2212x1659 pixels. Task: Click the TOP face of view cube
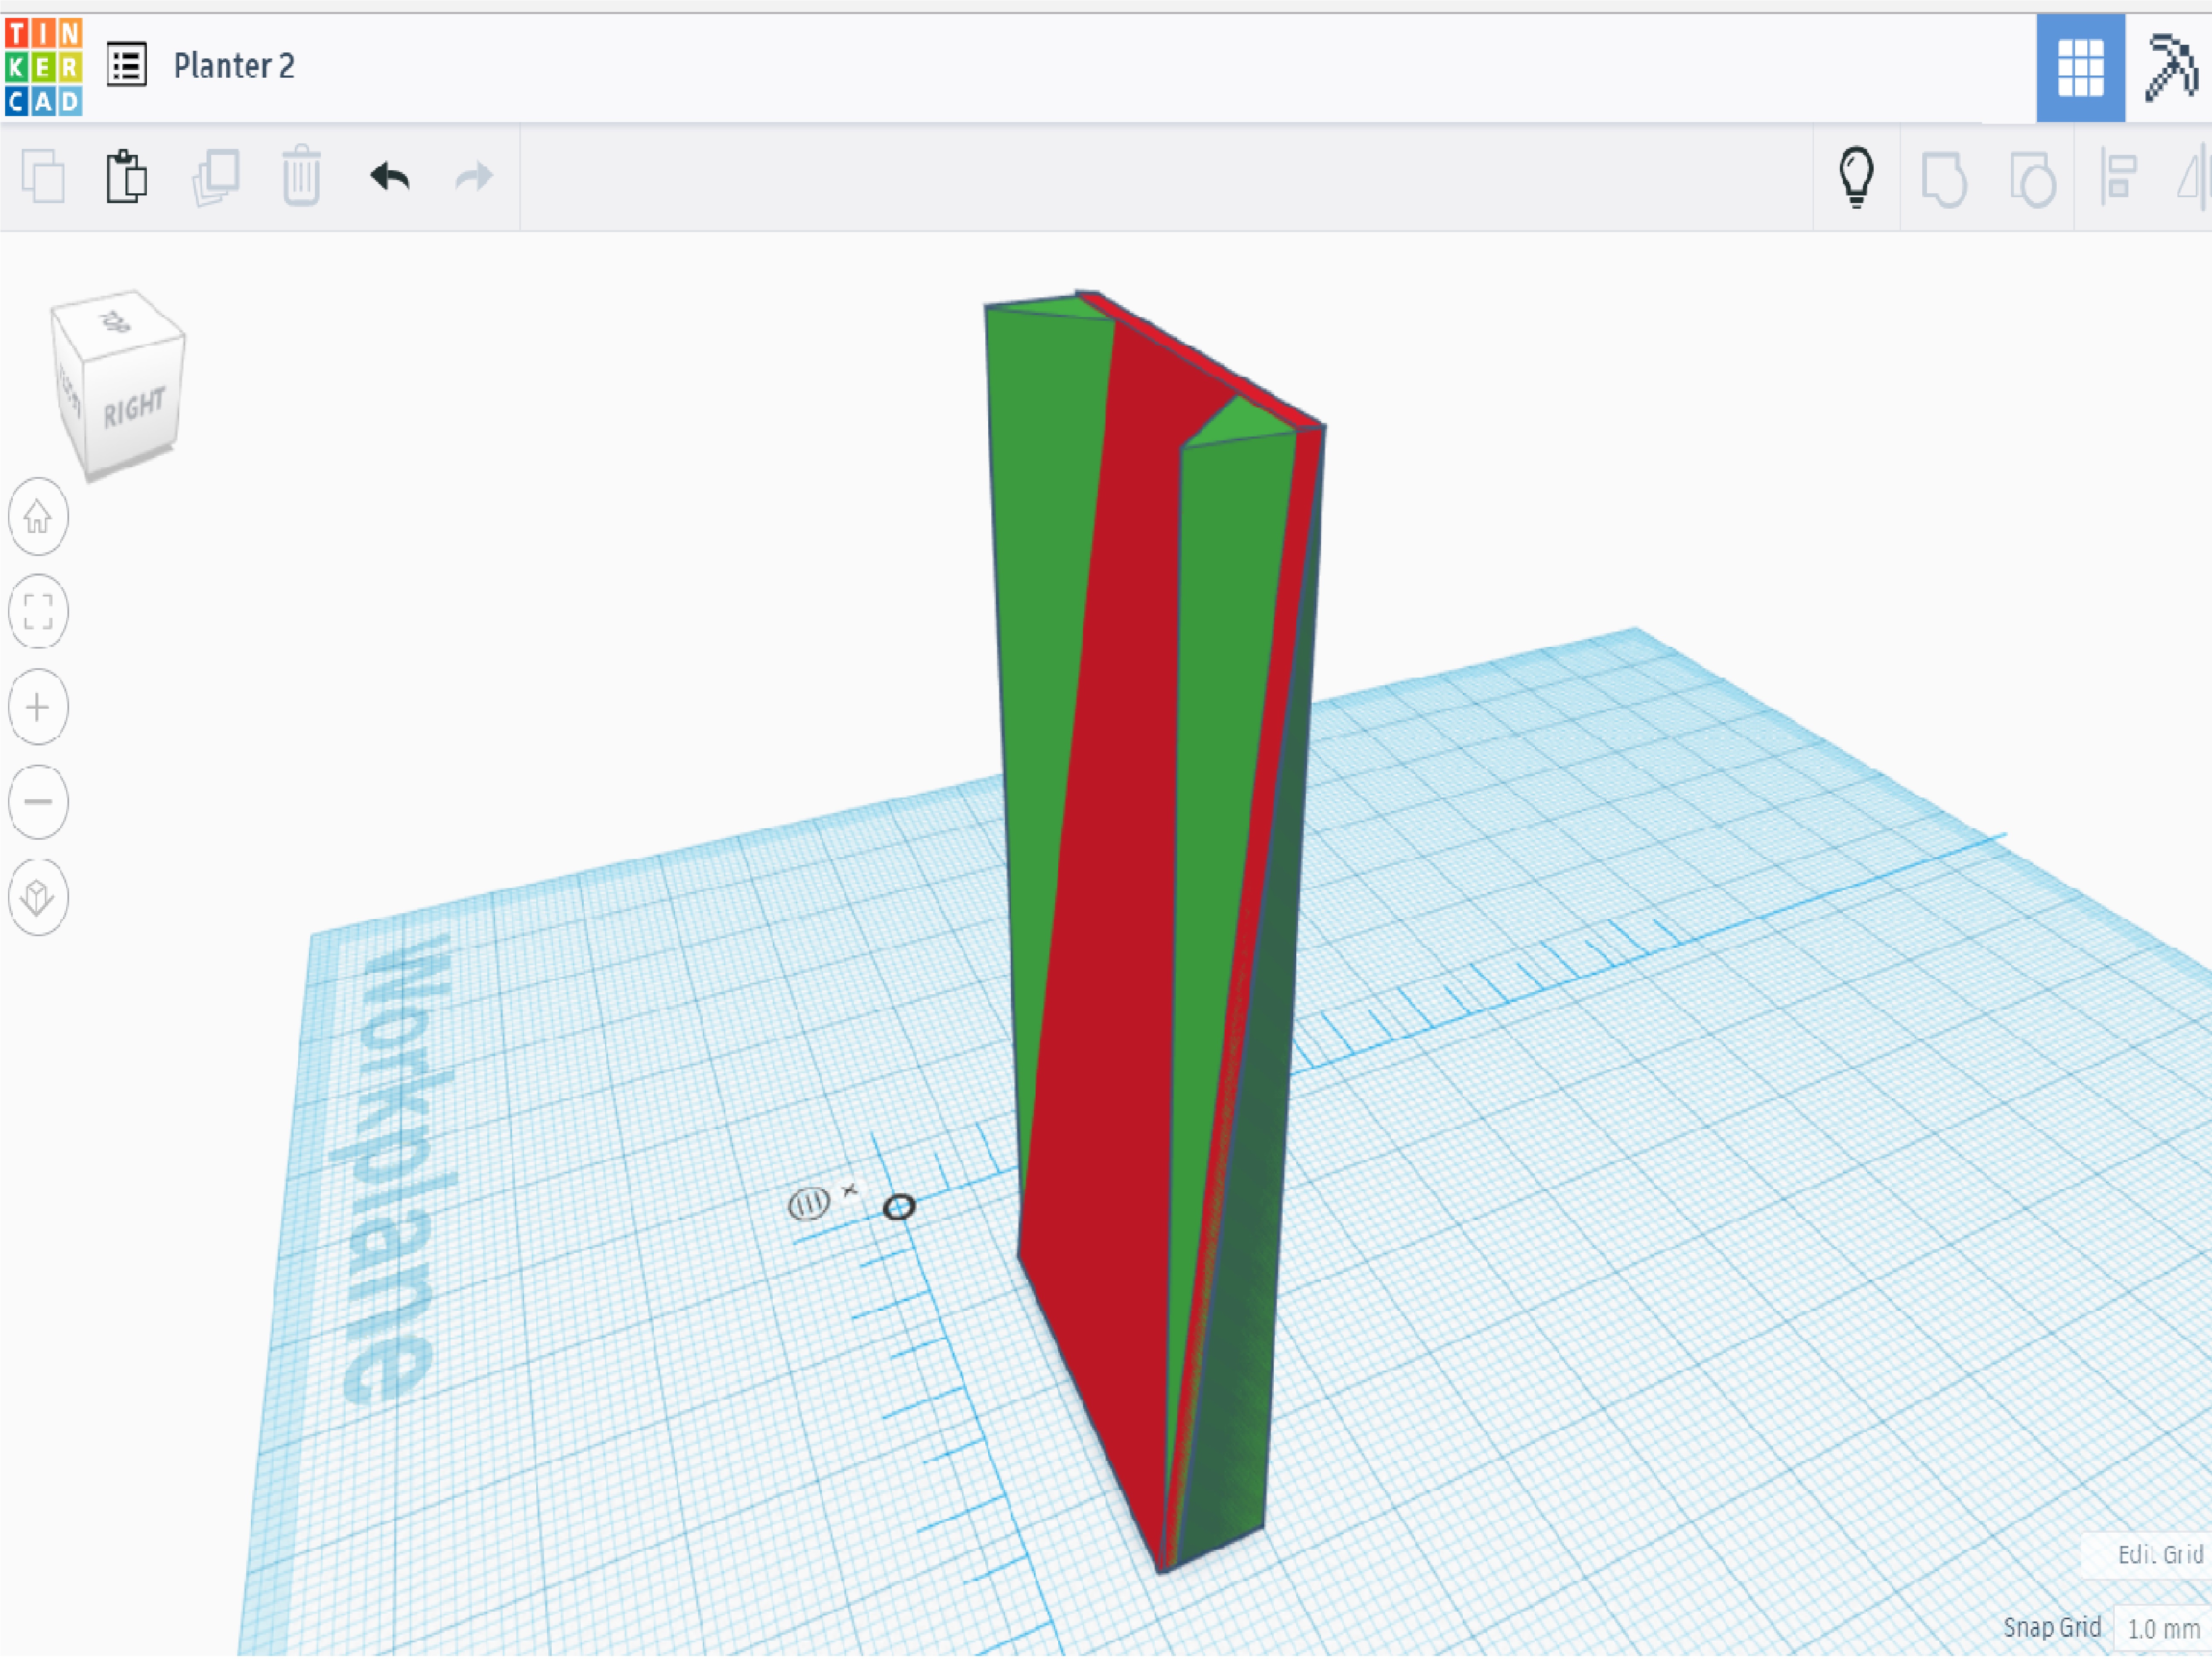[x=116, y=322]
